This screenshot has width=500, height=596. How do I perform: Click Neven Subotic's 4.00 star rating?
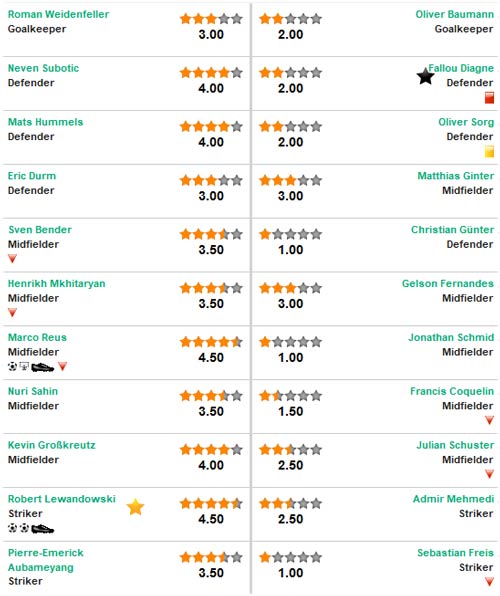tap(211, 73)
